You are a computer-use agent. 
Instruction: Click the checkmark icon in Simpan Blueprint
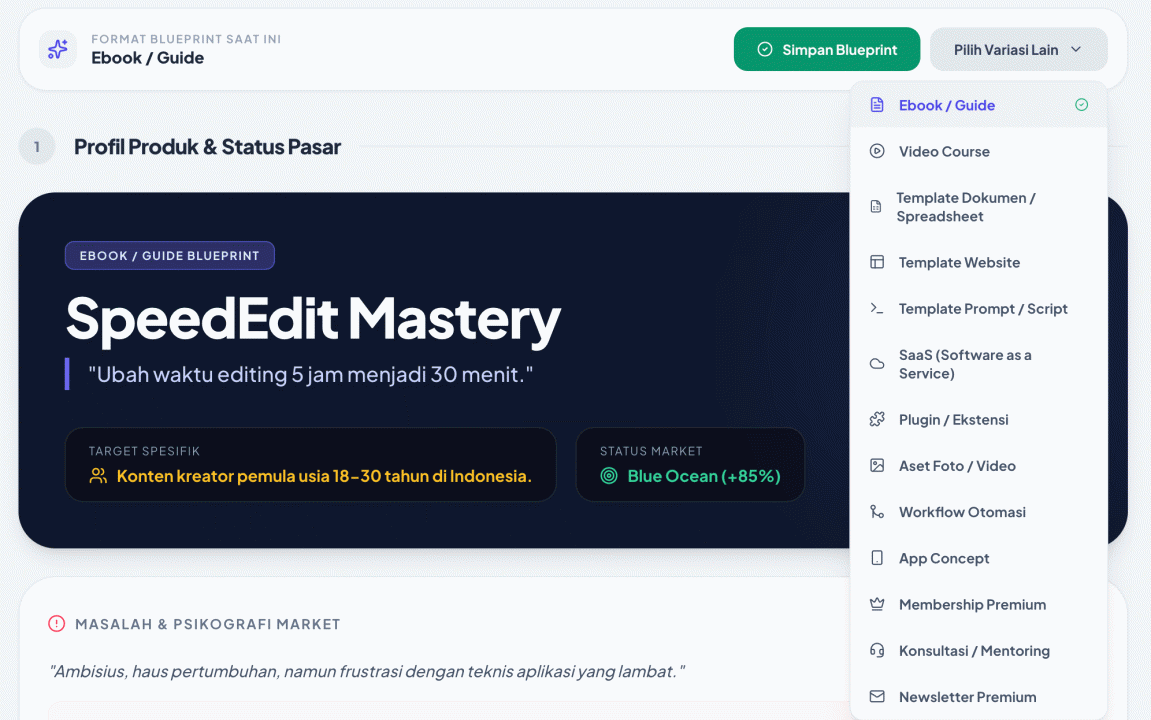click(x=765, y=49)
